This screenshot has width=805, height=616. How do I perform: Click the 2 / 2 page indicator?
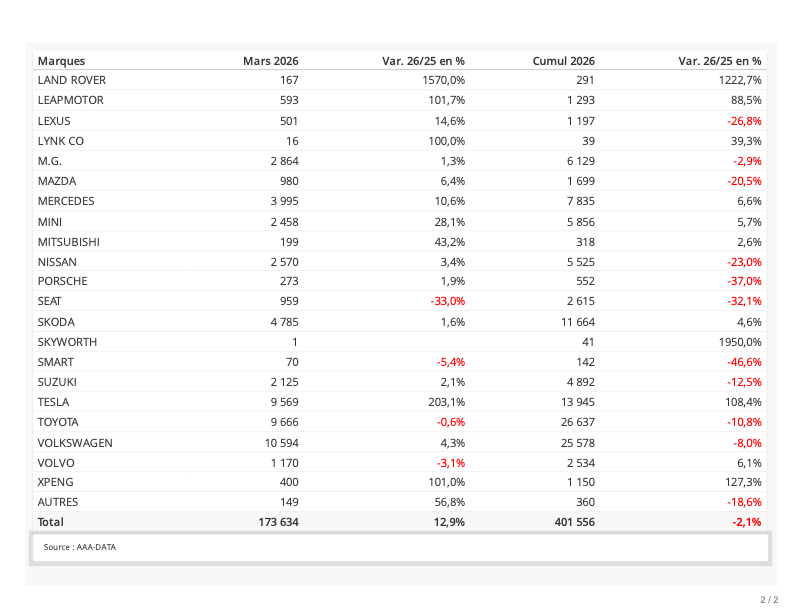point(768,600)
